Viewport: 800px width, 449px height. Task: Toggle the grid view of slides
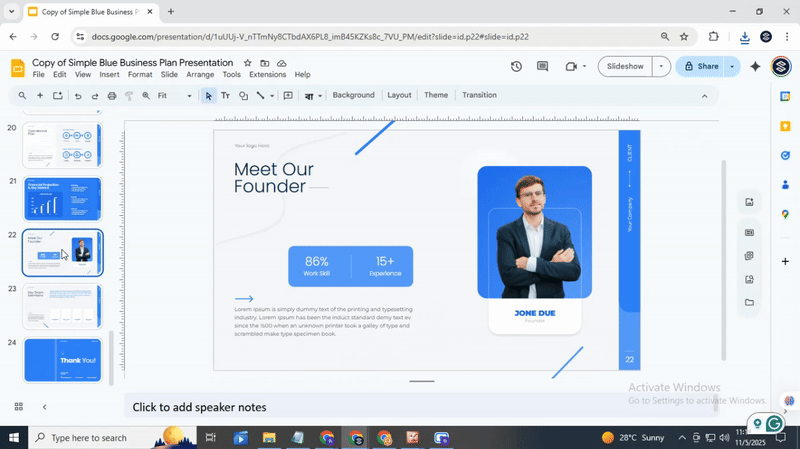point(18,407)
